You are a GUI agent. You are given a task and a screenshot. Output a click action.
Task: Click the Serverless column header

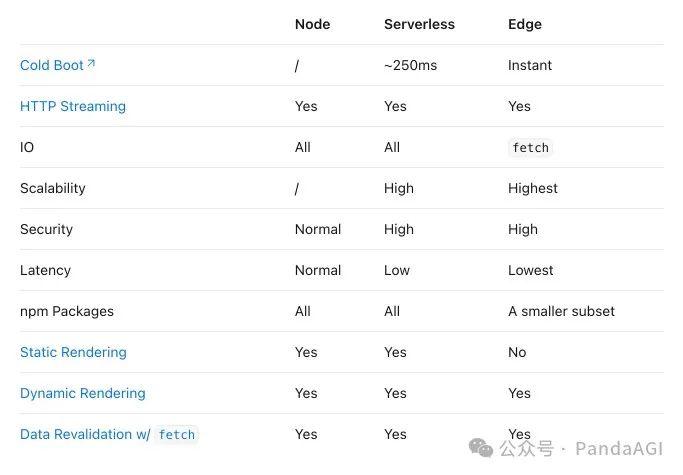pos(419,24)
